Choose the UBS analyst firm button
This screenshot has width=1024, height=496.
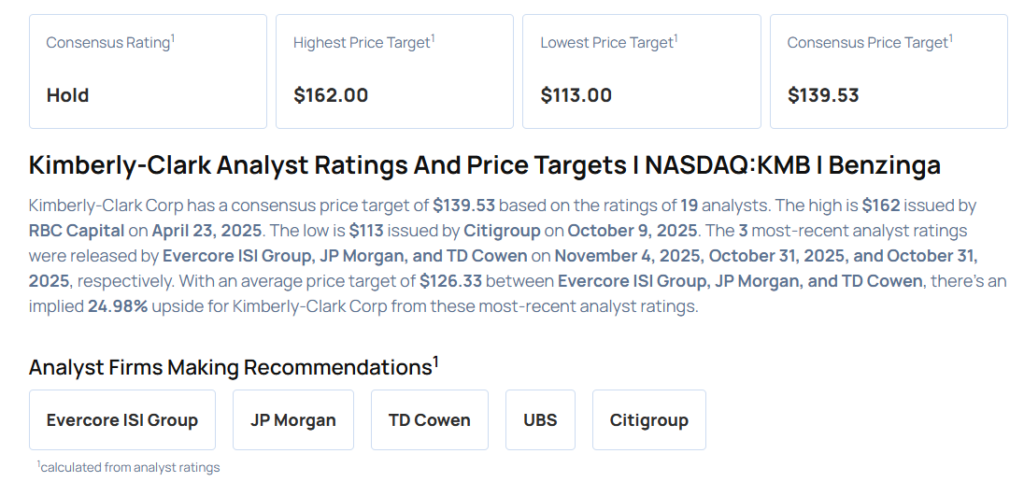(x=540, y=420)
